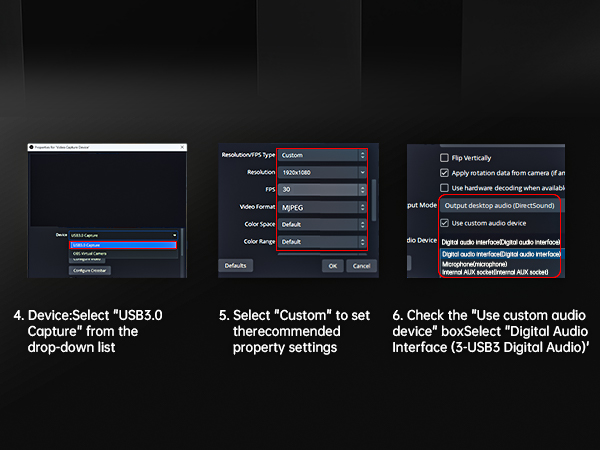Click the properties panel vertical scrollbar
600x450 pixels.
pos(374,200)
